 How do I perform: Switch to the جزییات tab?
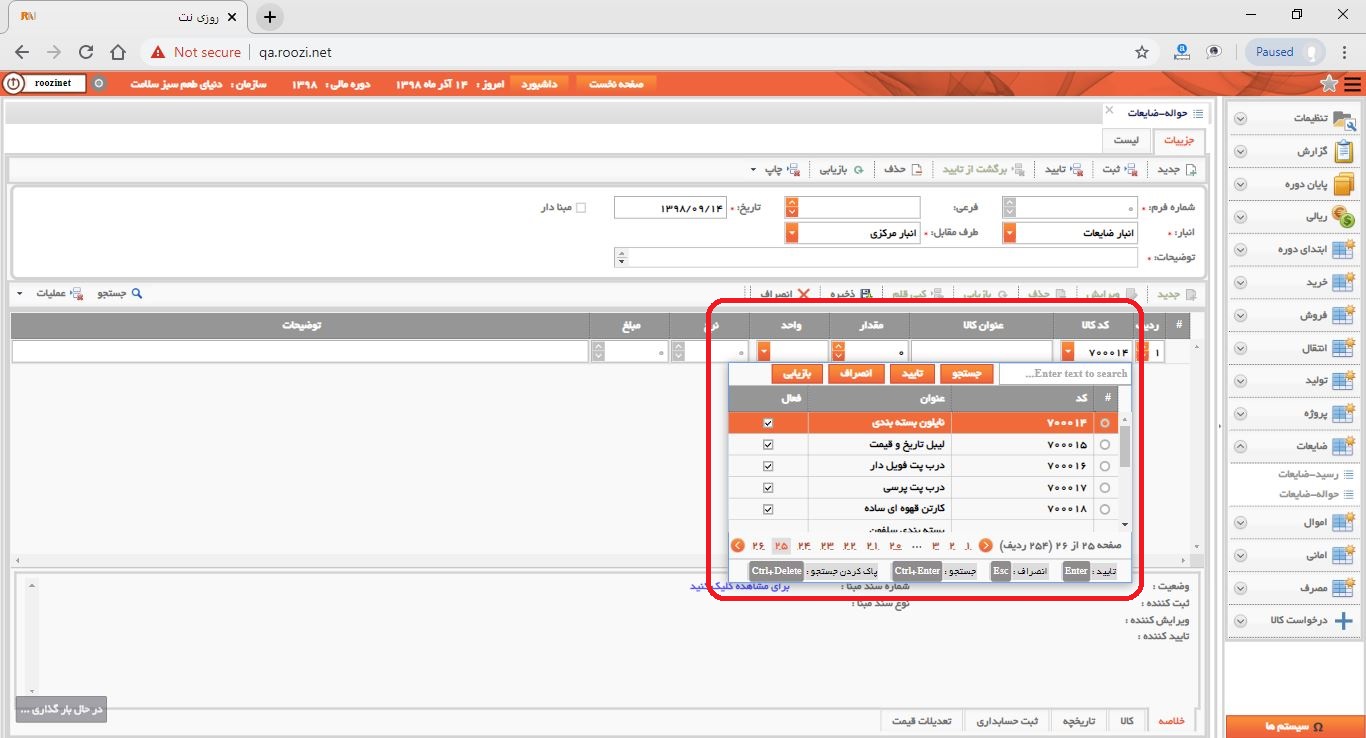point(1179,141)
